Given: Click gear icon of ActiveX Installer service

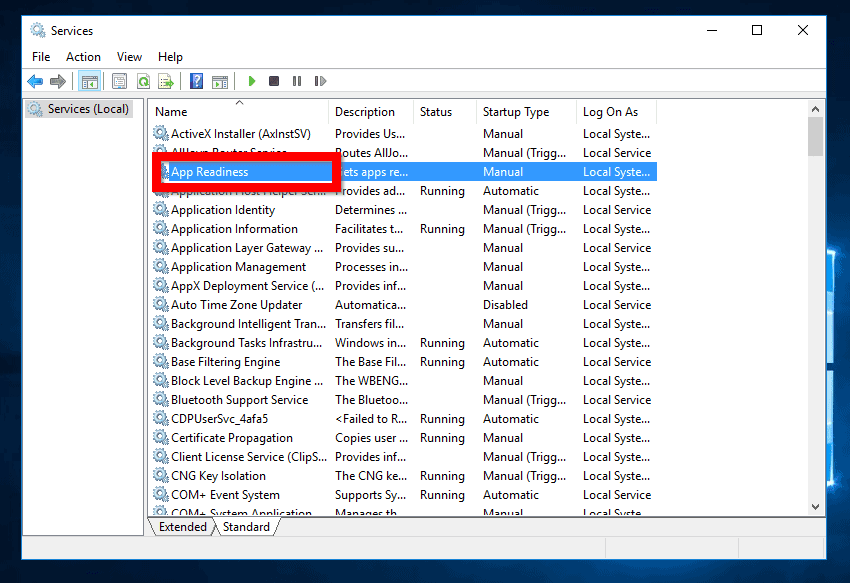Looking at the screenshot, I should 160,133.
